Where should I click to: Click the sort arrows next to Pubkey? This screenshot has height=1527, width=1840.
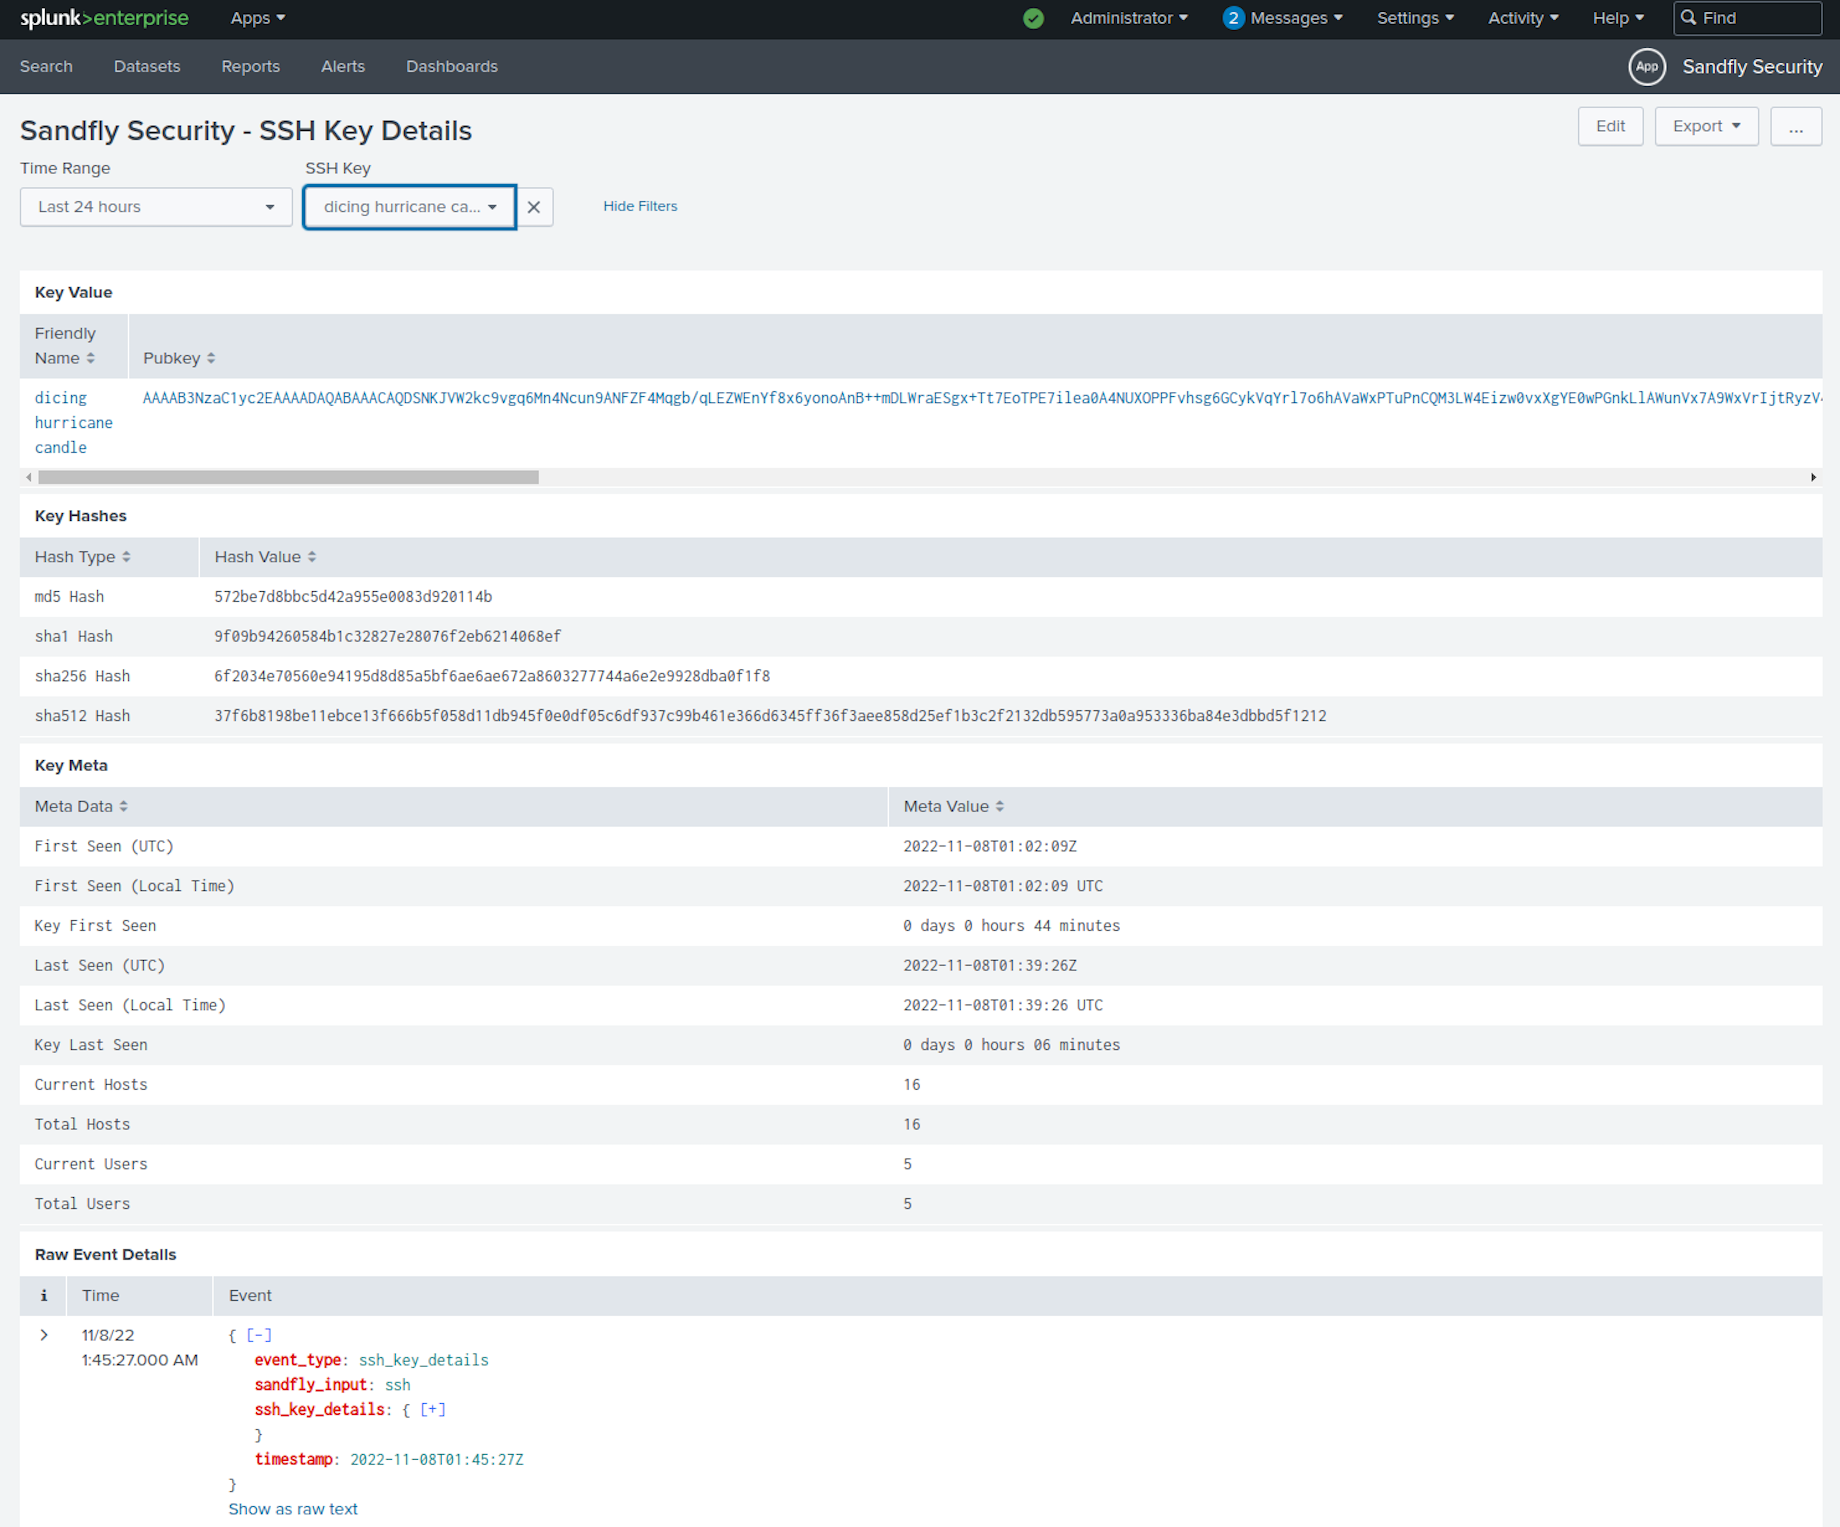211,358
